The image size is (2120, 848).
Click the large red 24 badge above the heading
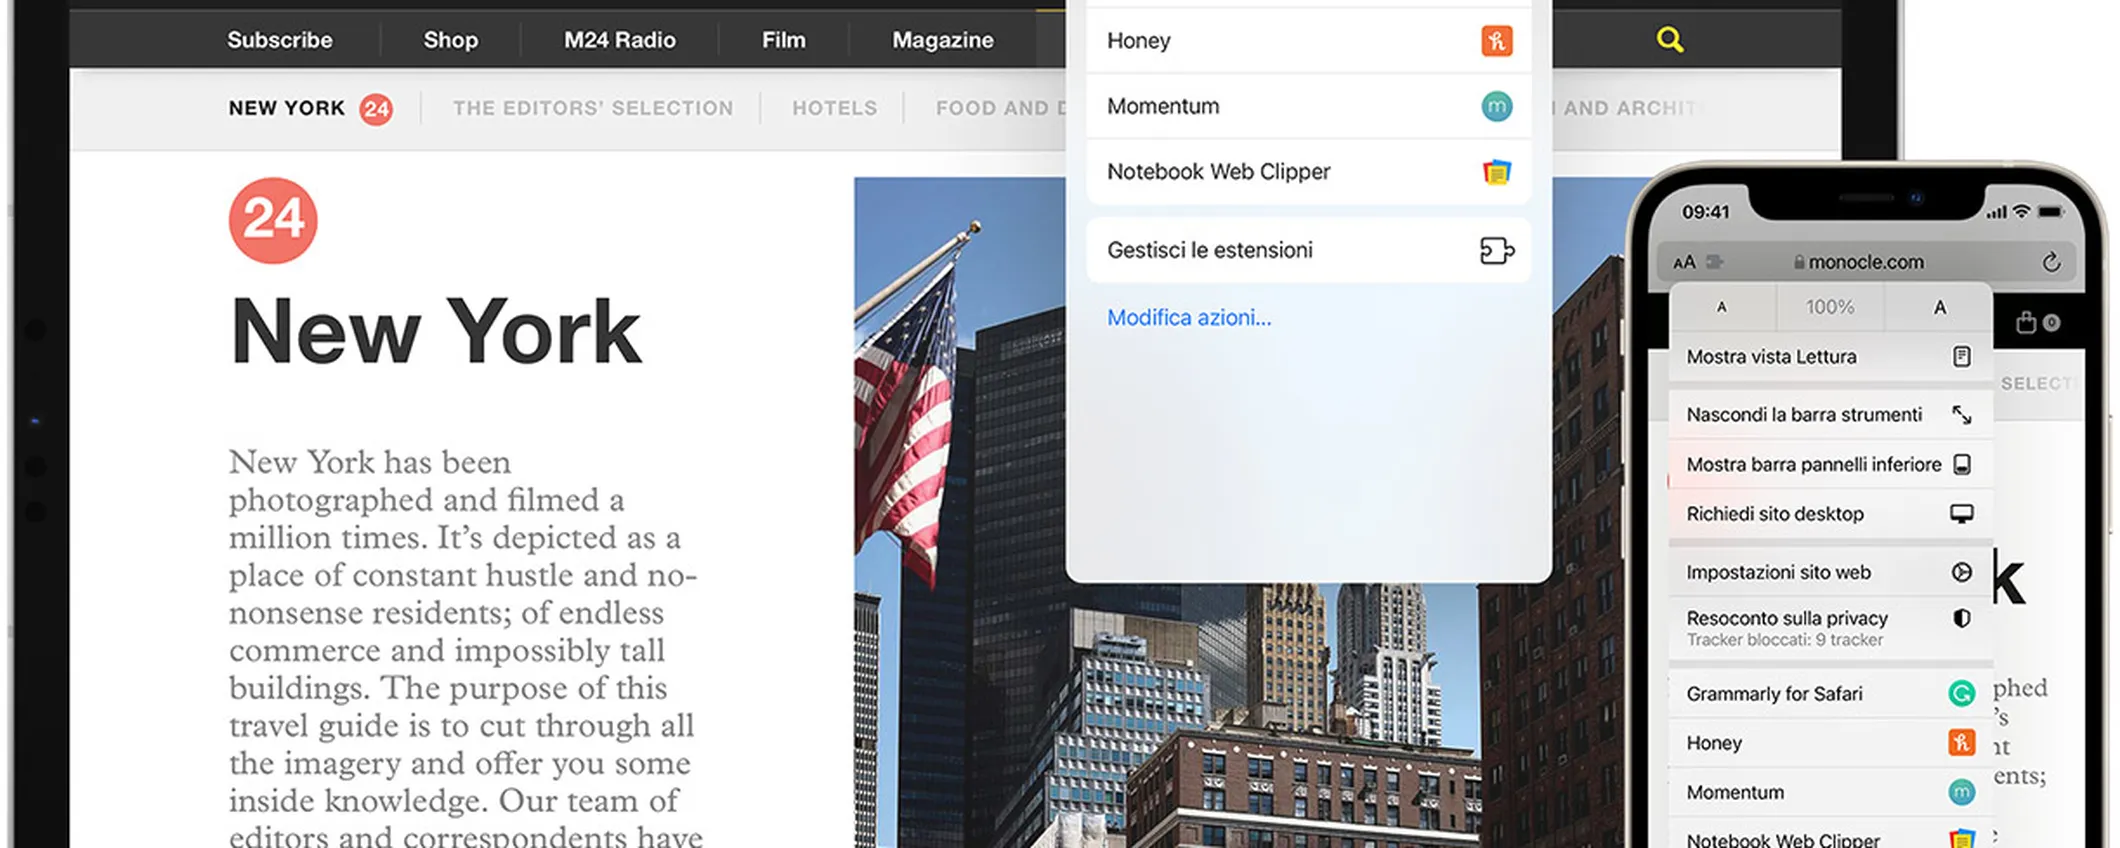click(273, 220)
